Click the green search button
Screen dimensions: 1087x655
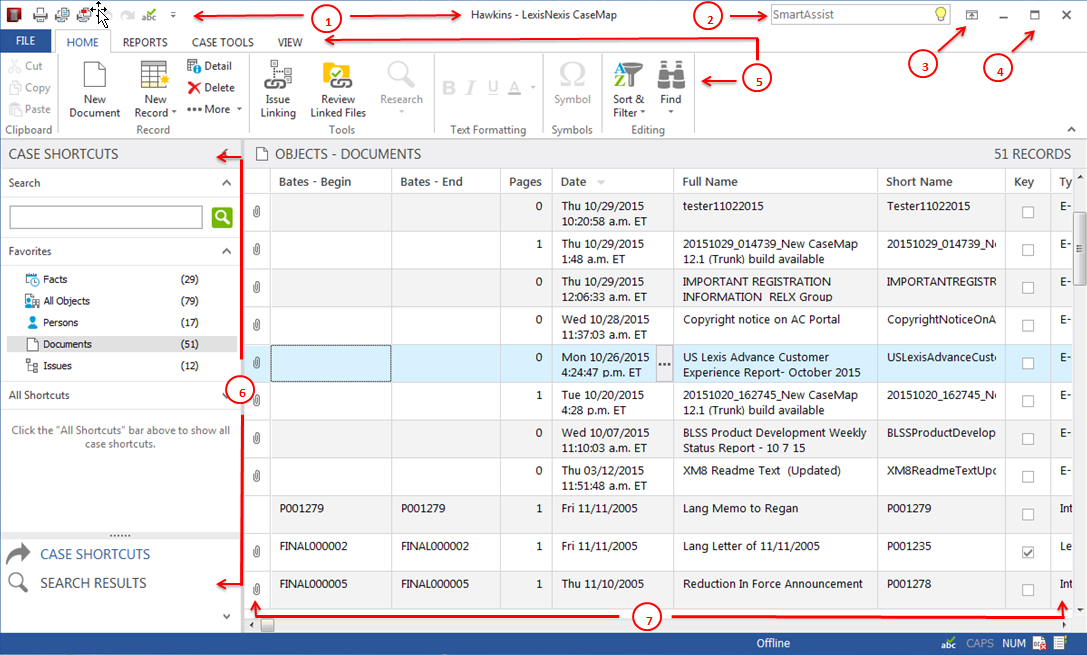point(222,218)
